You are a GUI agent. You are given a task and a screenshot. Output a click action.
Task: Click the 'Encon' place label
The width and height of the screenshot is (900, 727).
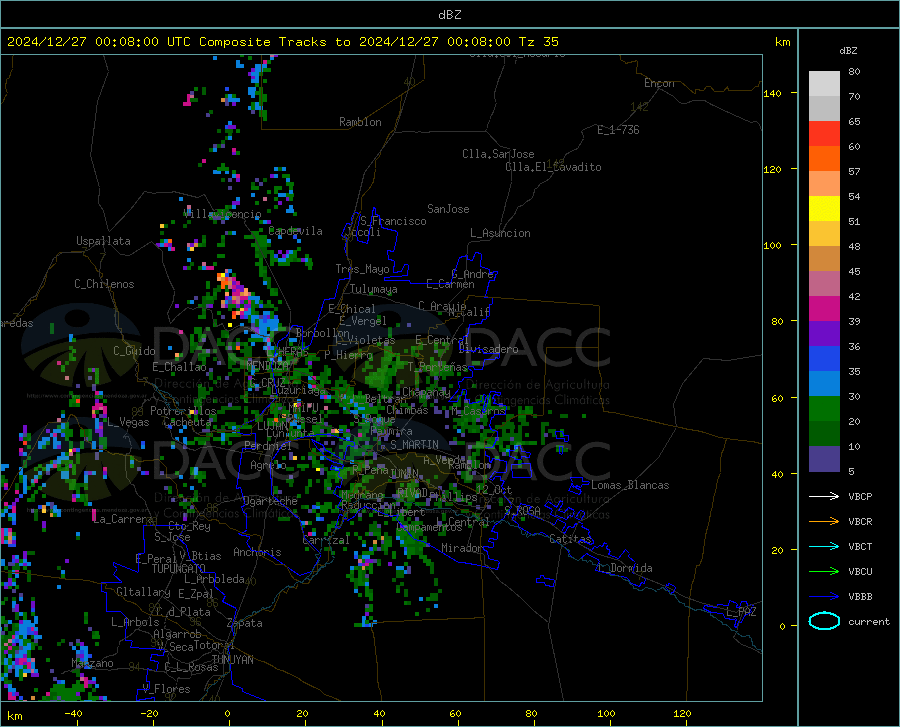tap(659, 83)
